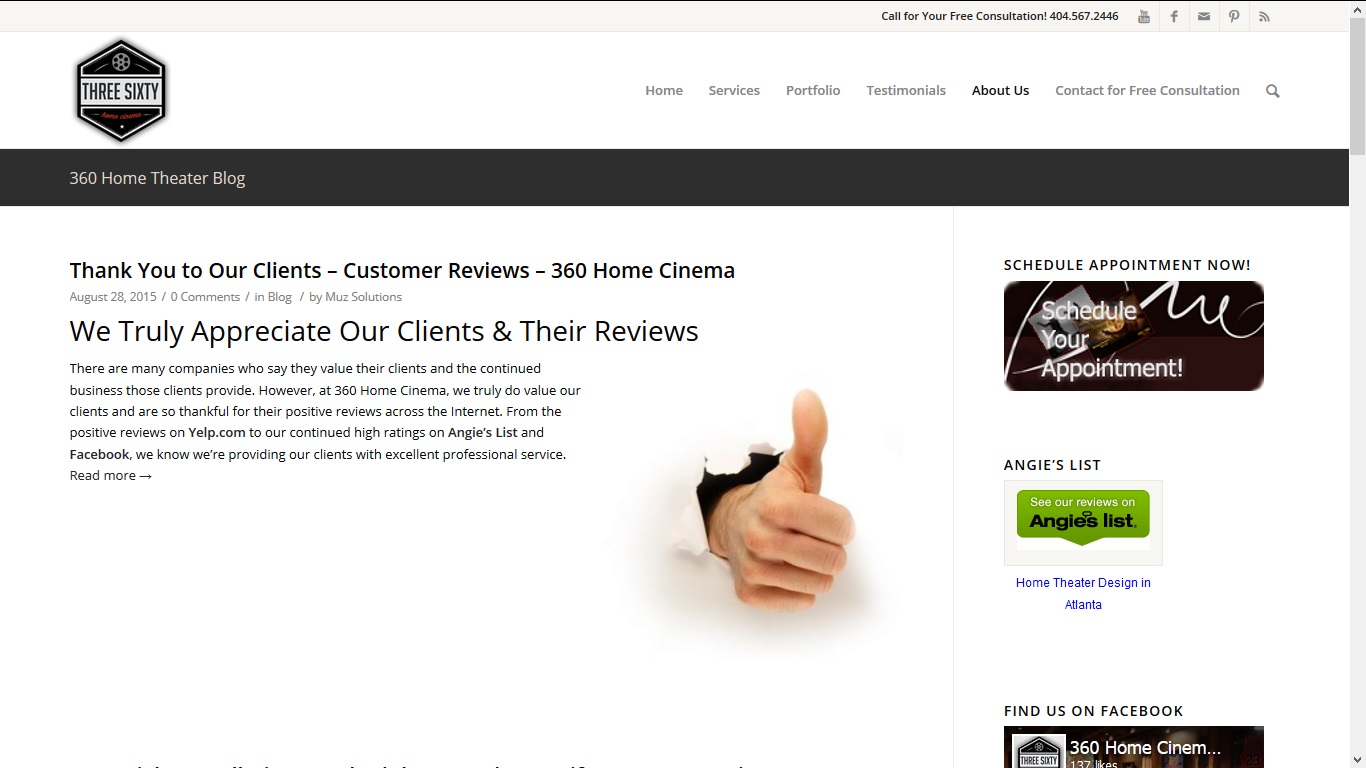Screen dimensions: 1366x768
Task: Open the search magnifier icon
Action: point(1272,91)
